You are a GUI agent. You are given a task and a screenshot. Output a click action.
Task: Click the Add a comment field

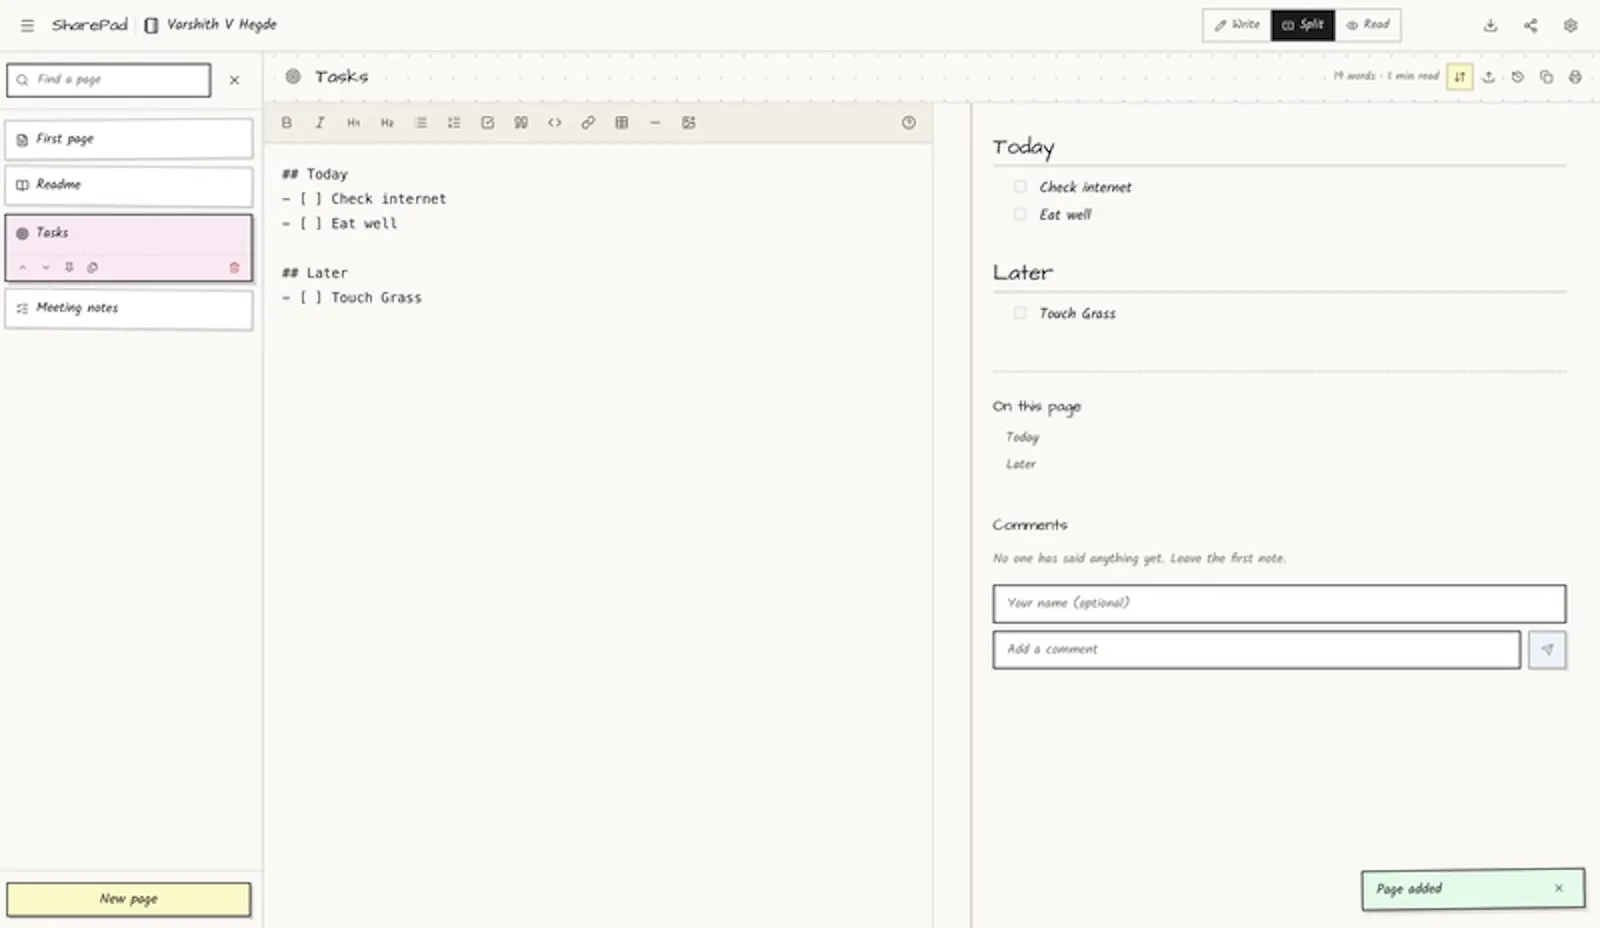1256,649
